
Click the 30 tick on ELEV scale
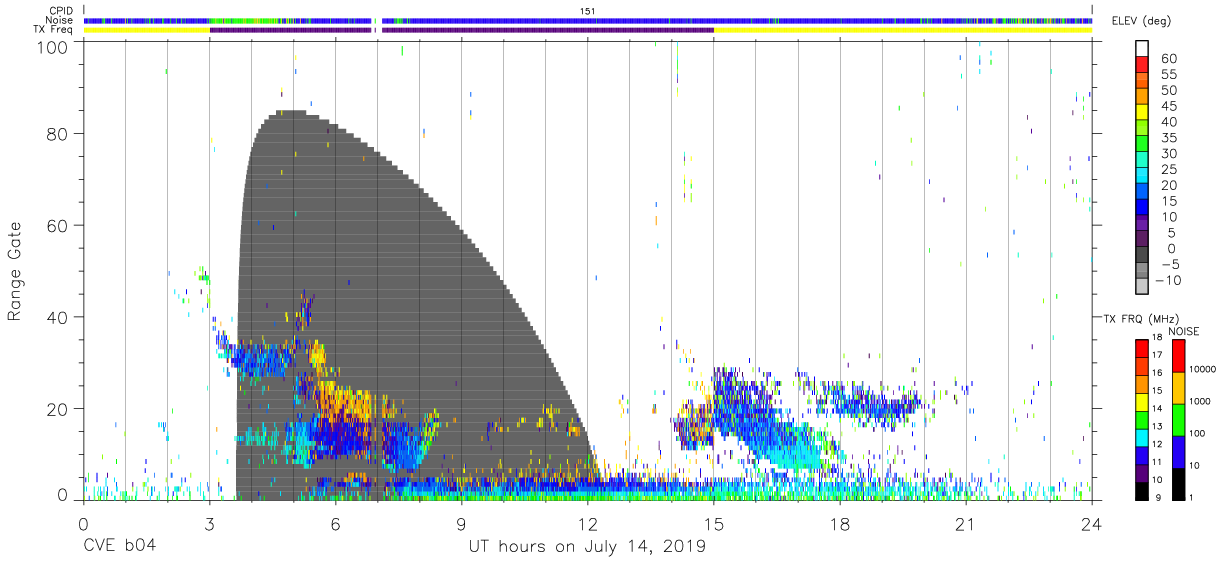1168,154
